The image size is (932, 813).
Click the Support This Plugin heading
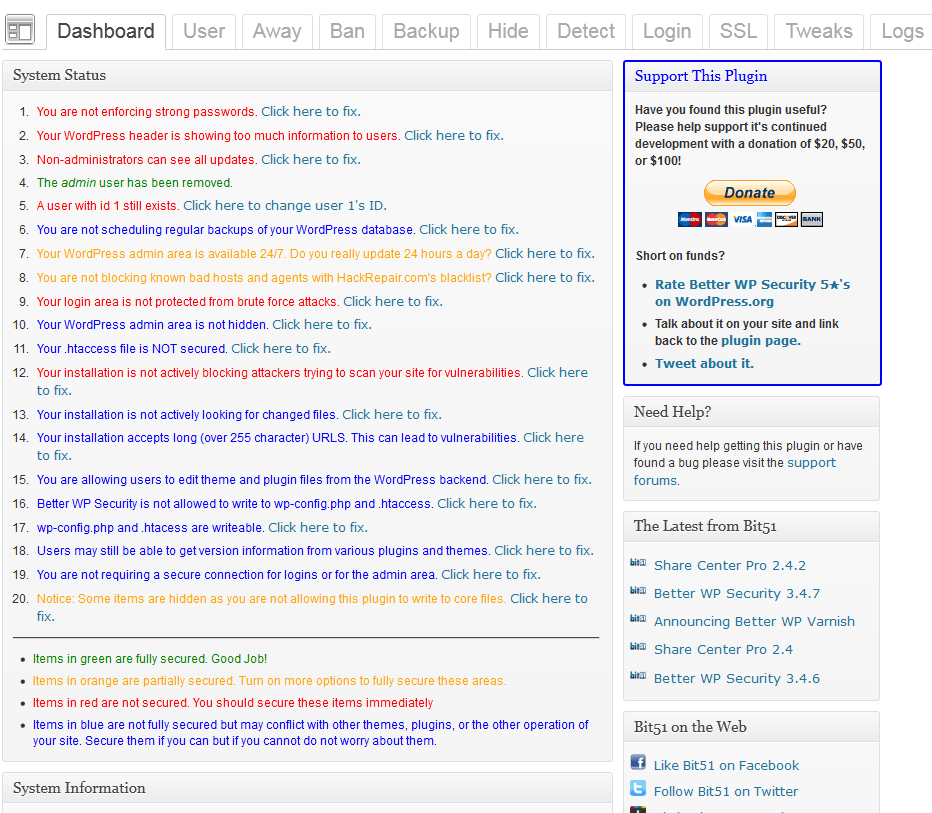[x=701, y=76]
